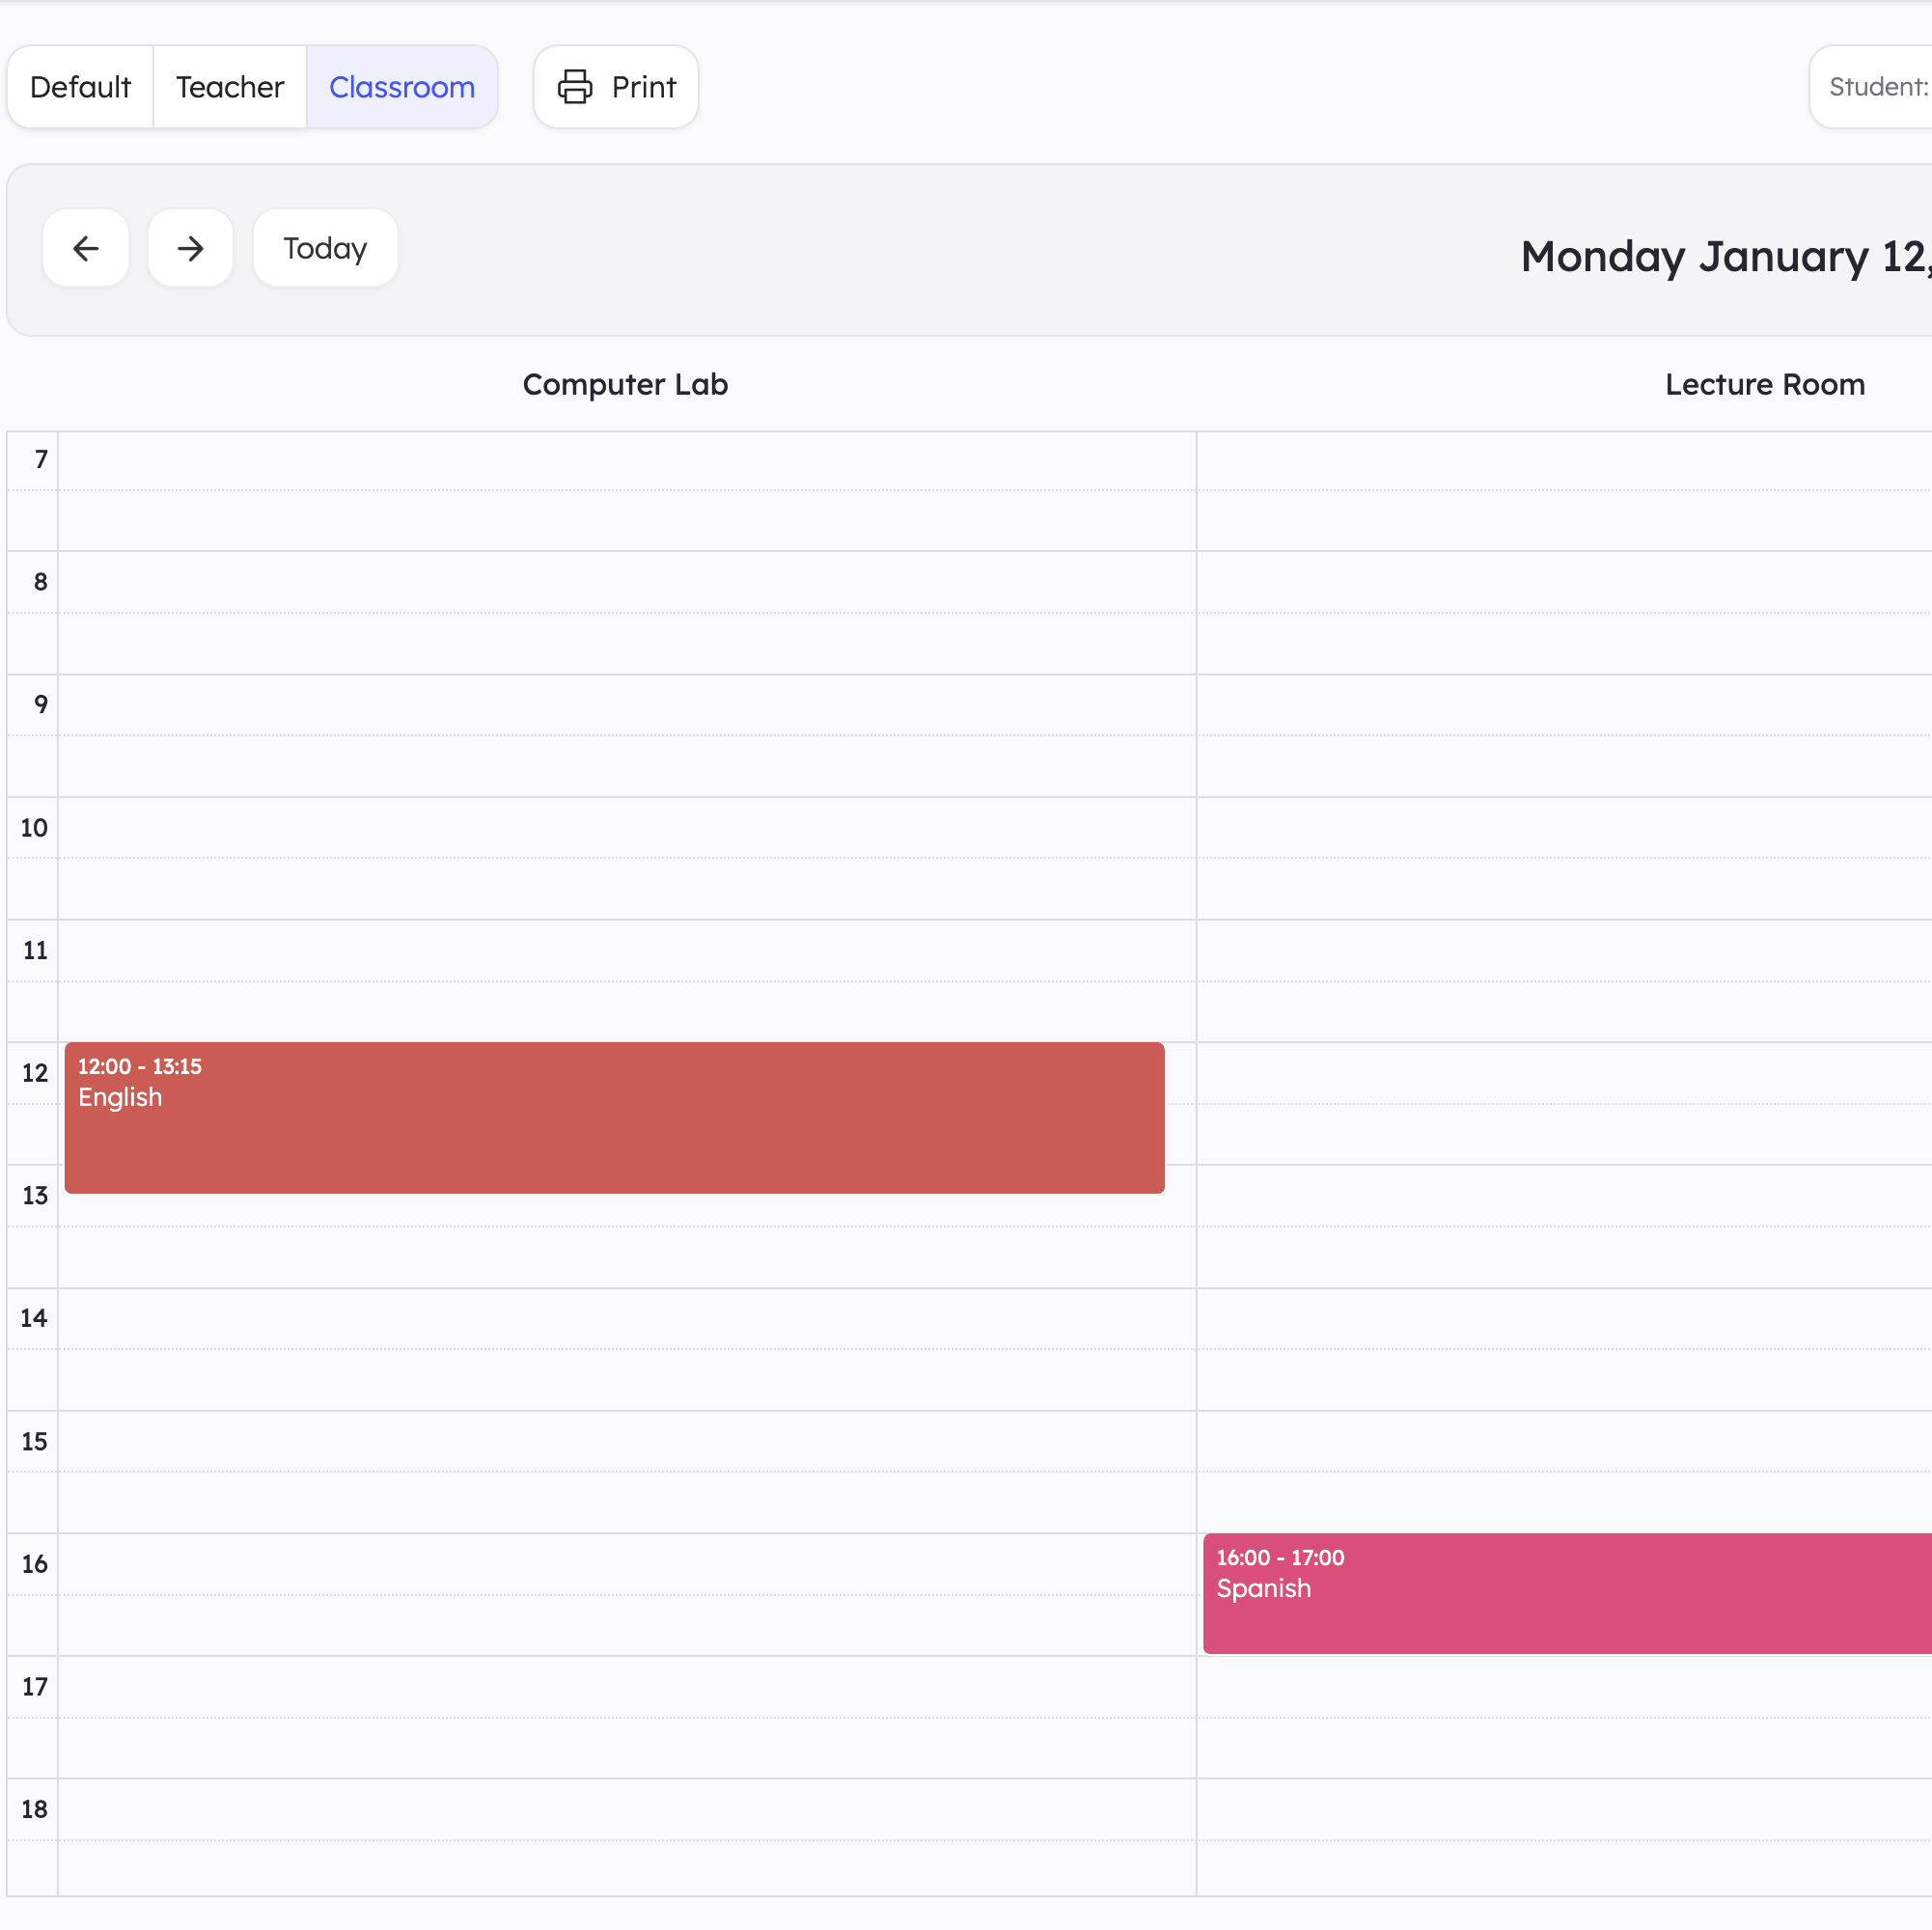This screenshot has height=1930, width=1932.
Task: Click the previous day arrow icon
Action: (86, 248)
